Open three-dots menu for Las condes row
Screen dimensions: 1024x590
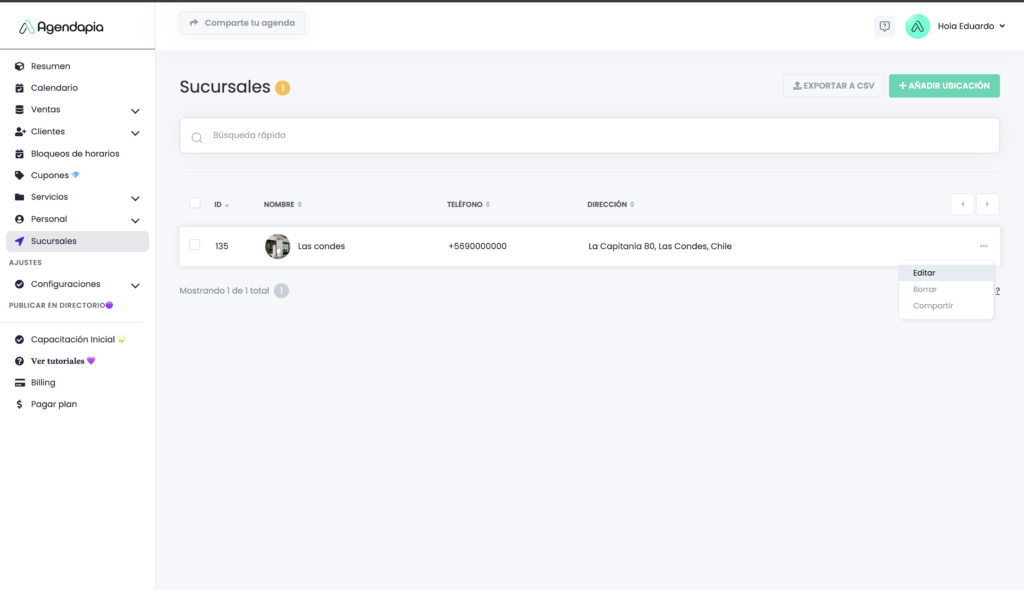click(983, 246)
